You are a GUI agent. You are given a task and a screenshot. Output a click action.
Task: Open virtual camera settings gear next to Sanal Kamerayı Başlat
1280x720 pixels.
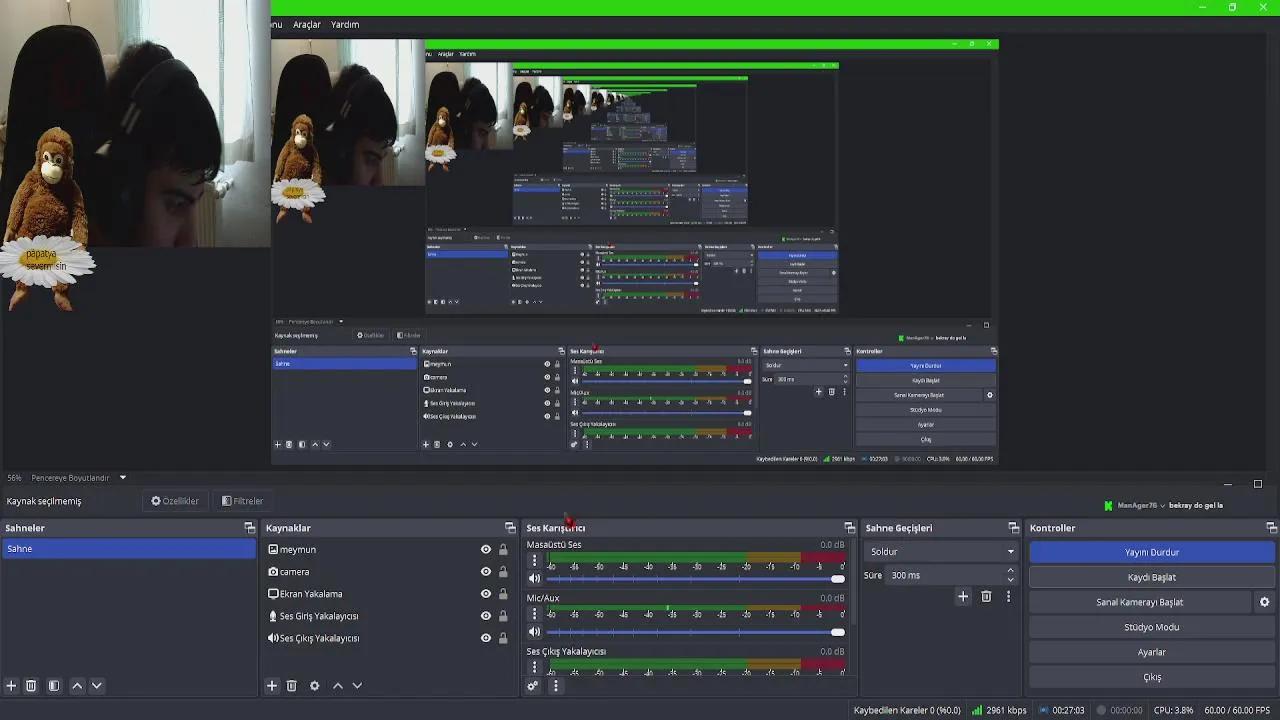point(1264,601)
